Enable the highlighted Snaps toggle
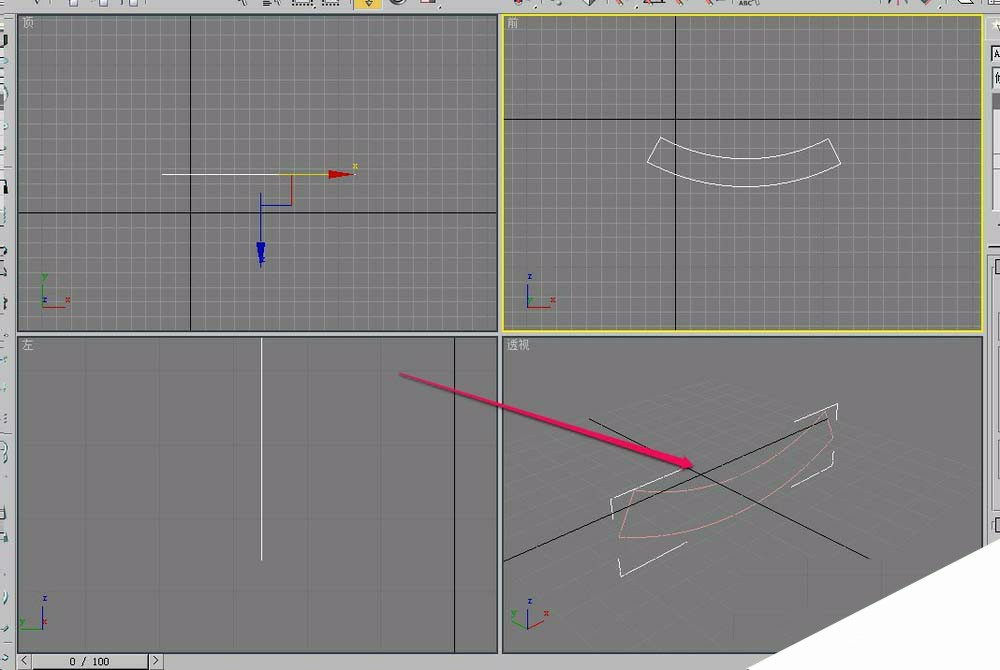 tap(367, 5)
